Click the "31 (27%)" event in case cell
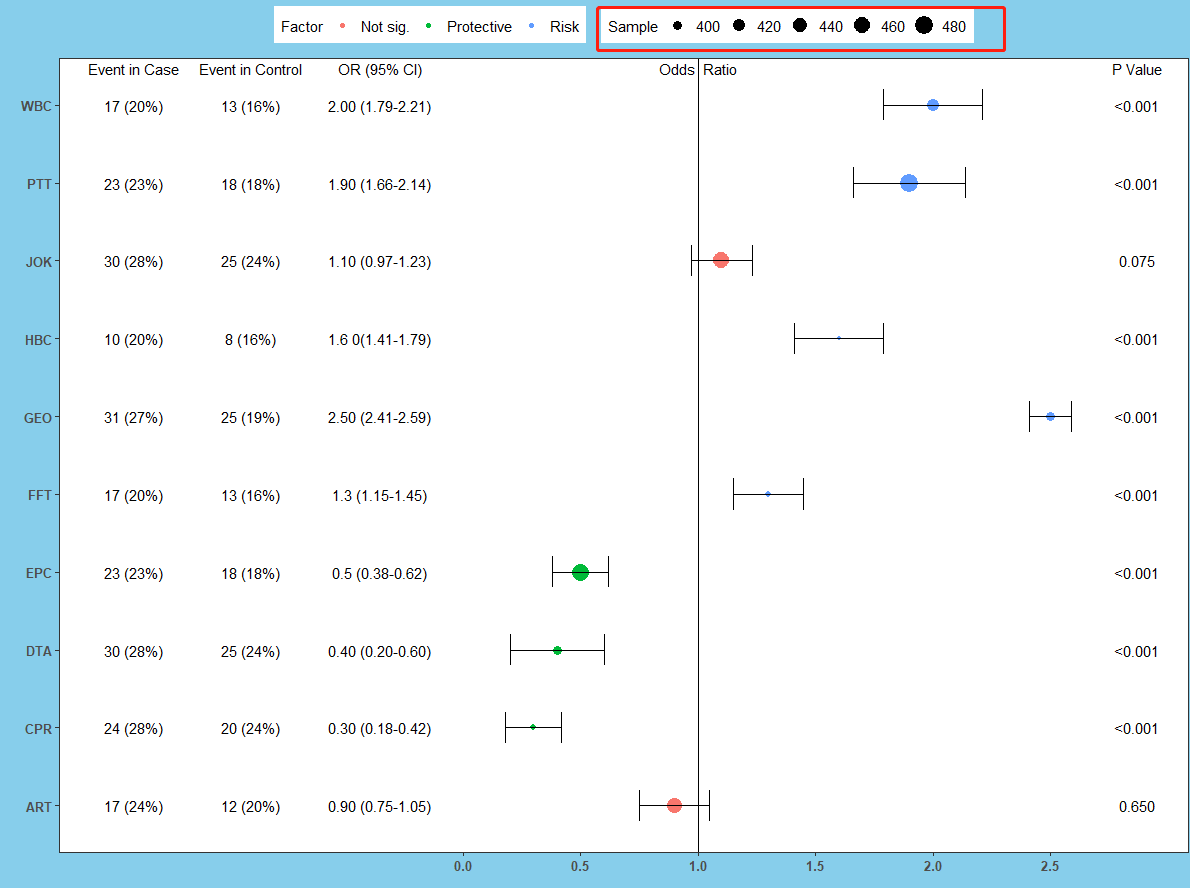This screenshot has height=888, width=1190. (134, 418)
